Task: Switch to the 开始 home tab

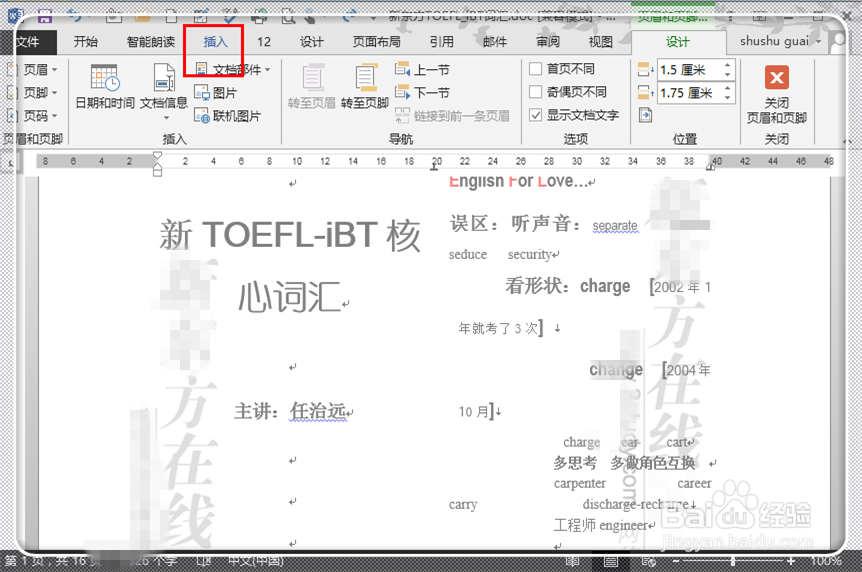Action: click(x=86, y=42)
